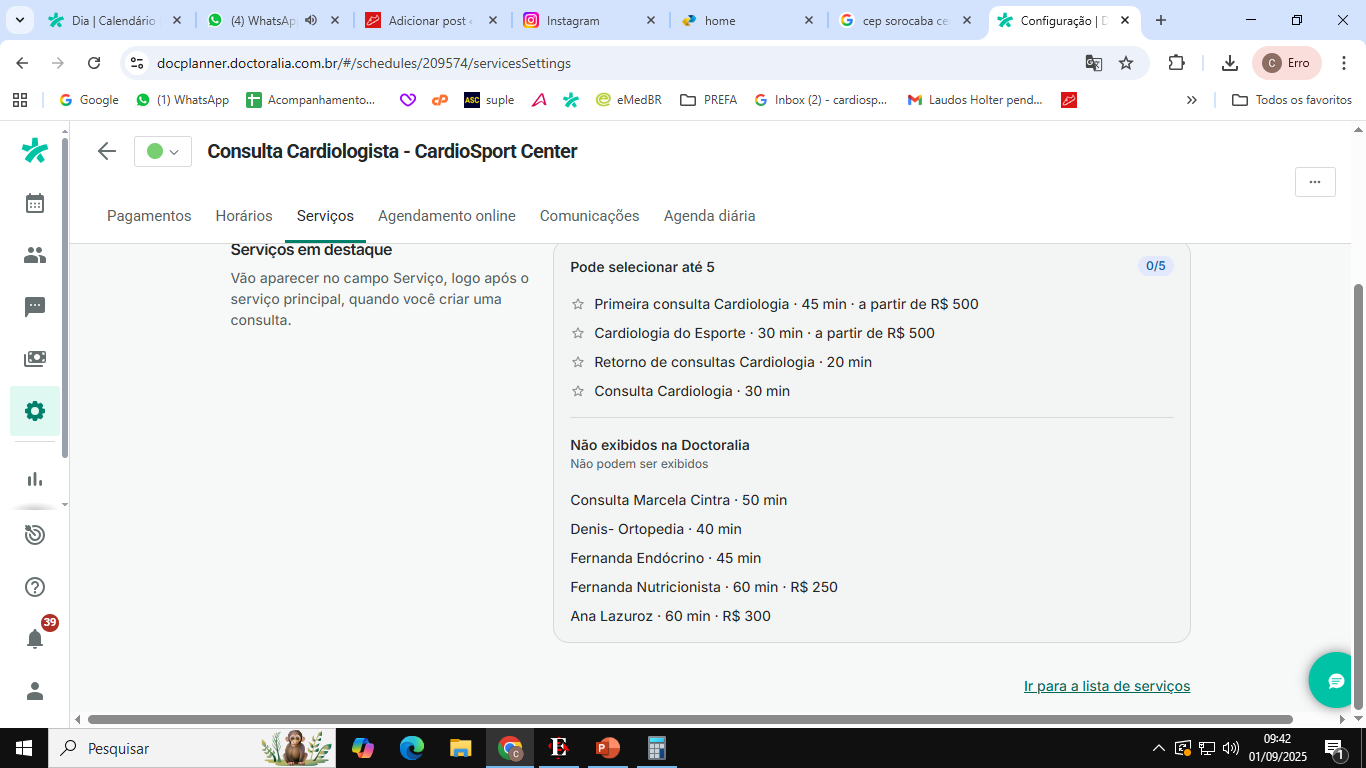Open the calendar icon in sidebar
The image size is (1366, 768).
pyautogui.click(x=35, y=203)
